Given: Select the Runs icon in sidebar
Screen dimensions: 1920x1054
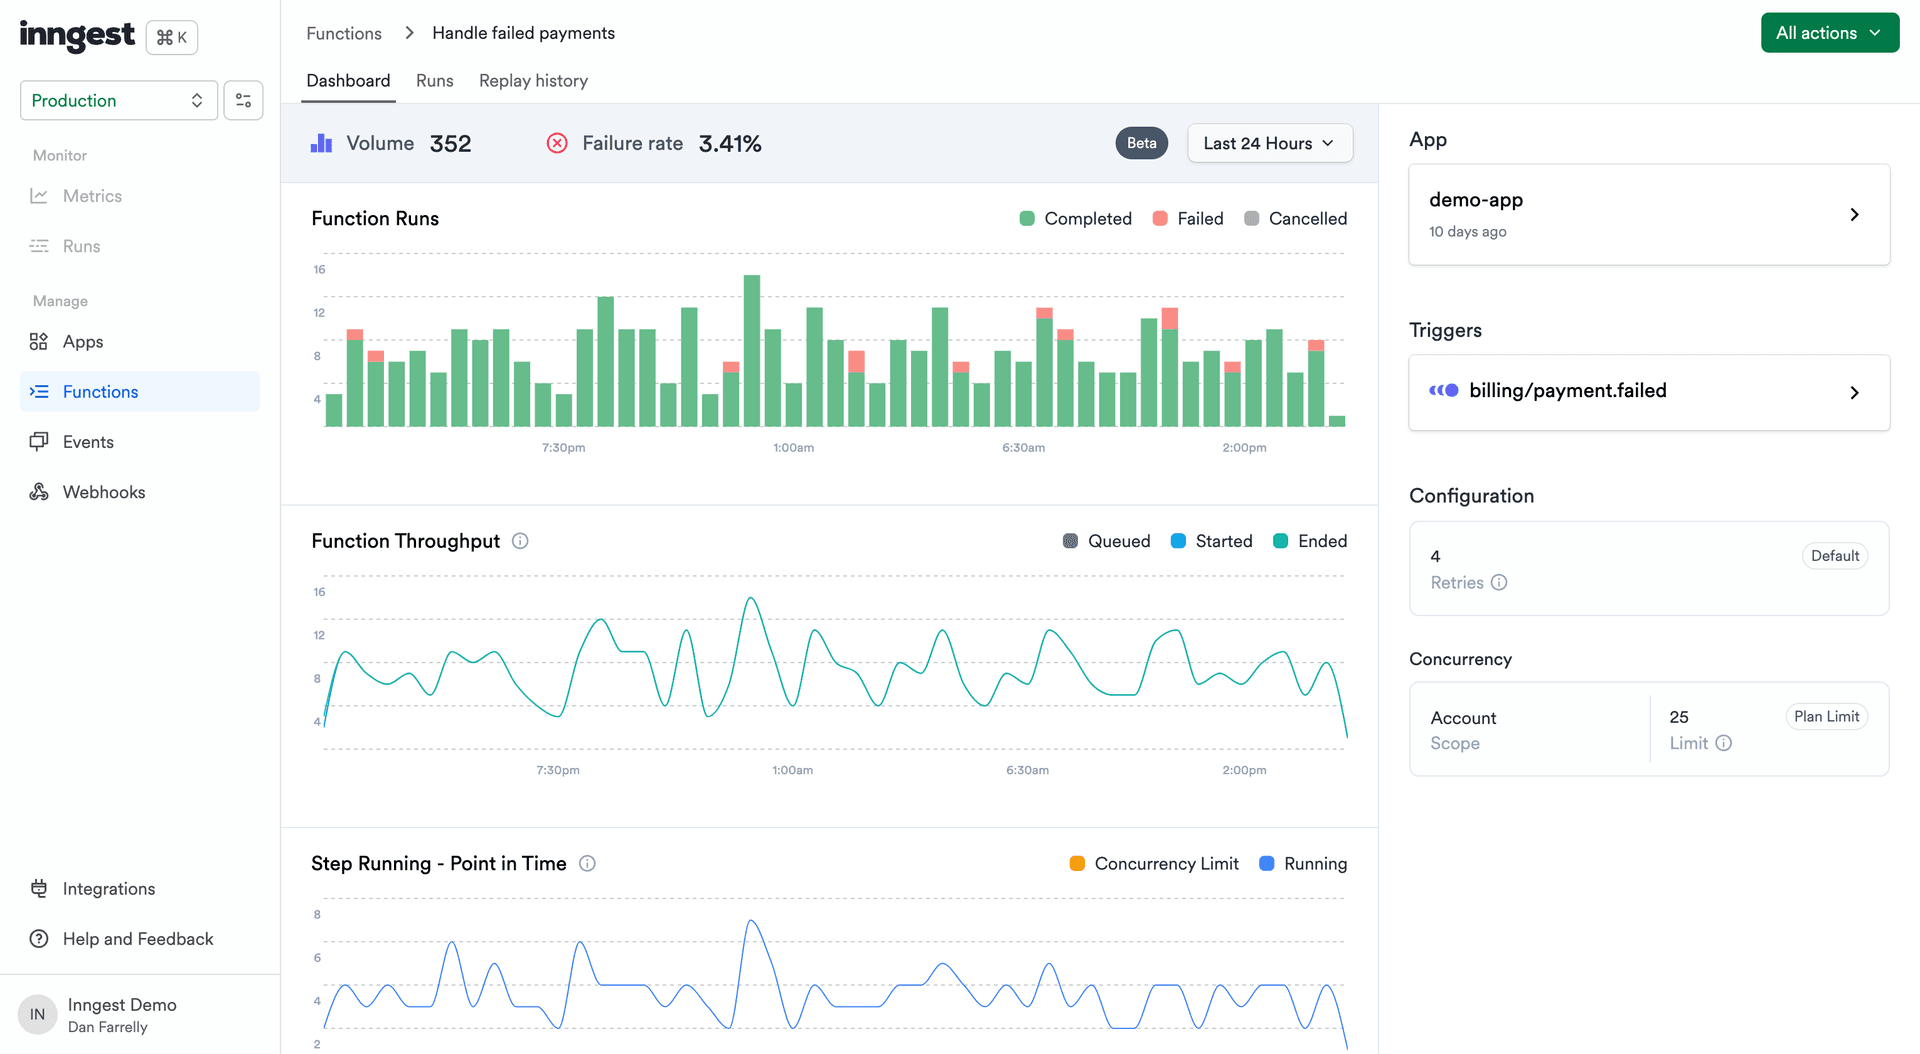Looking at the screenshot, I should click(x=40, y=245).
